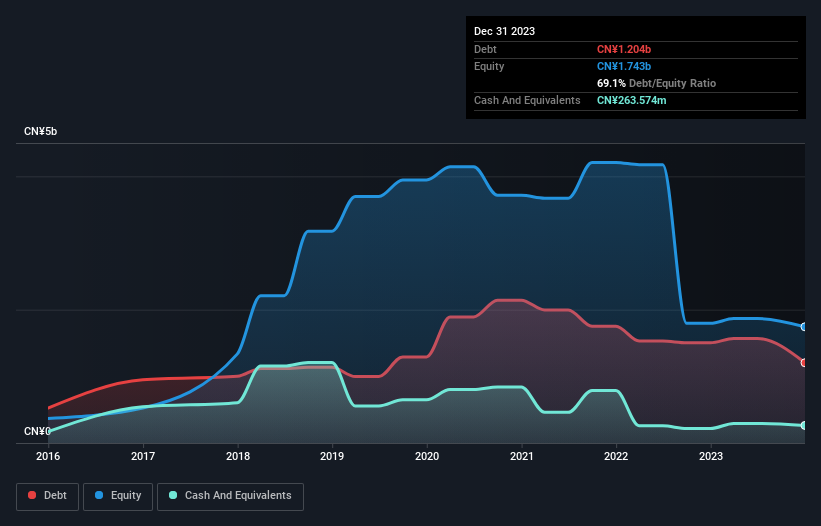Select the 2016 x-axis label
The width and height of the screenshot is (821, 526).
48,456
